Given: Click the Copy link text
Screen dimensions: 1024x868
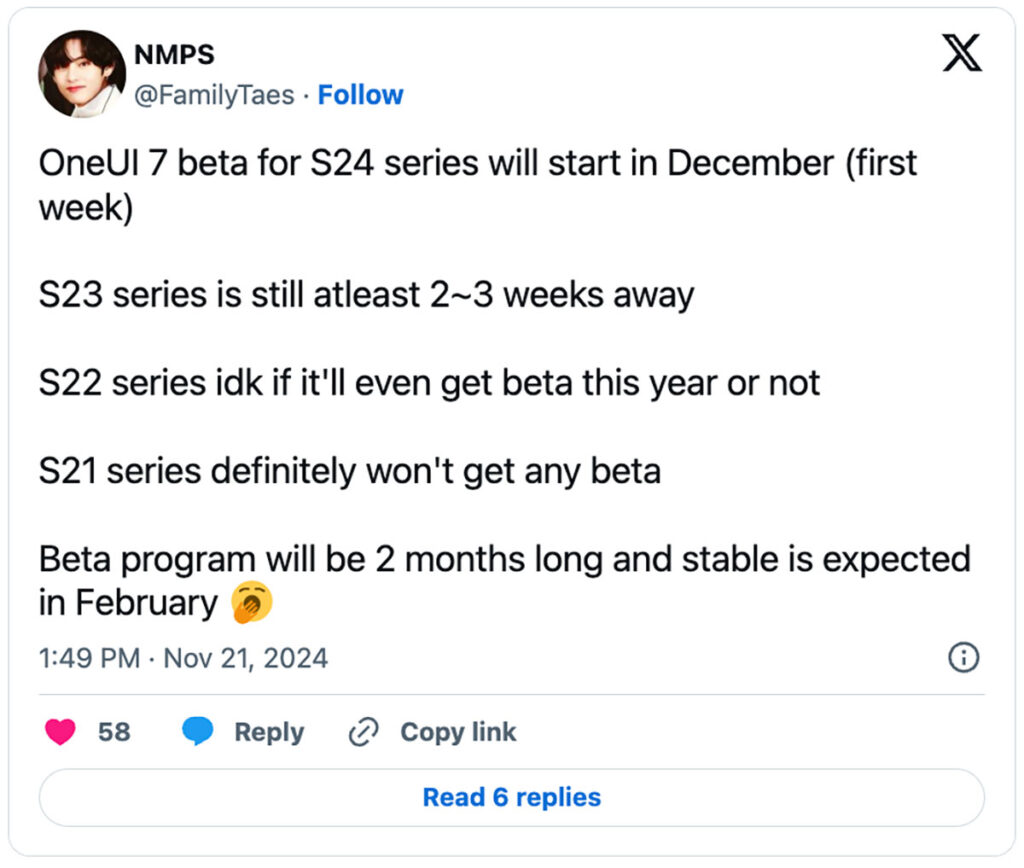Looking at the screenshot, I should point(458,731).
